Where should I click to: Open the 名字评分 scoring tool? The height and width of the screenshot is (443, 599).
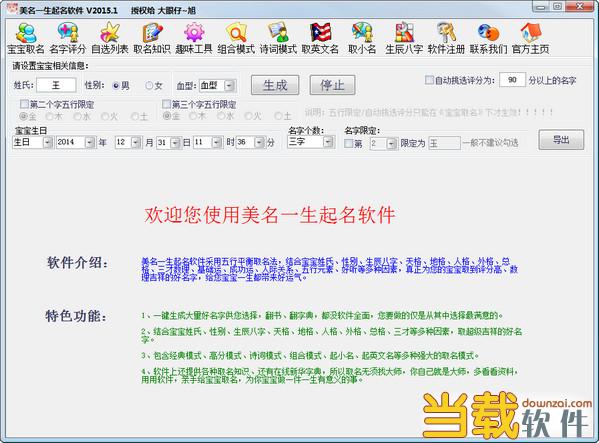click(x=68, y=38)
